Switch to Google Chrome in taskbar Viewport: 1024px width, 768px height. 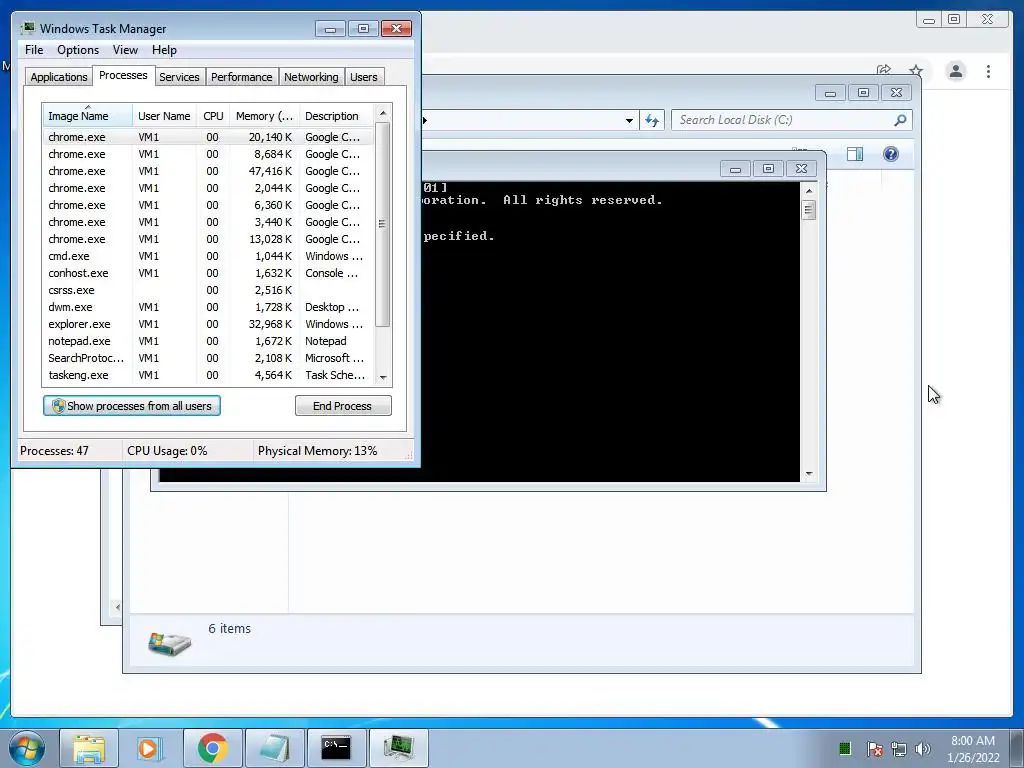click(212, 748)
